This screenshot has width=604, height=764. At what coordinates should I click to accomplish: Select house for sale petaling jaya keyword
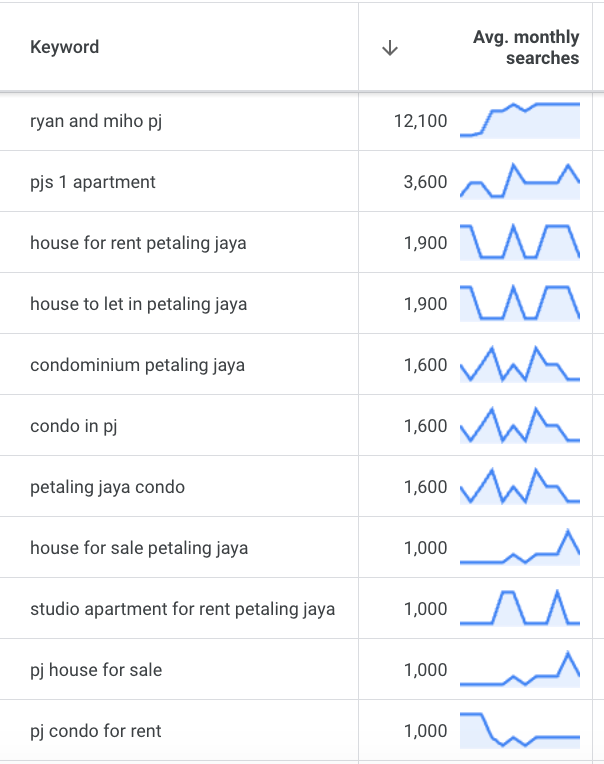[139, 548]
